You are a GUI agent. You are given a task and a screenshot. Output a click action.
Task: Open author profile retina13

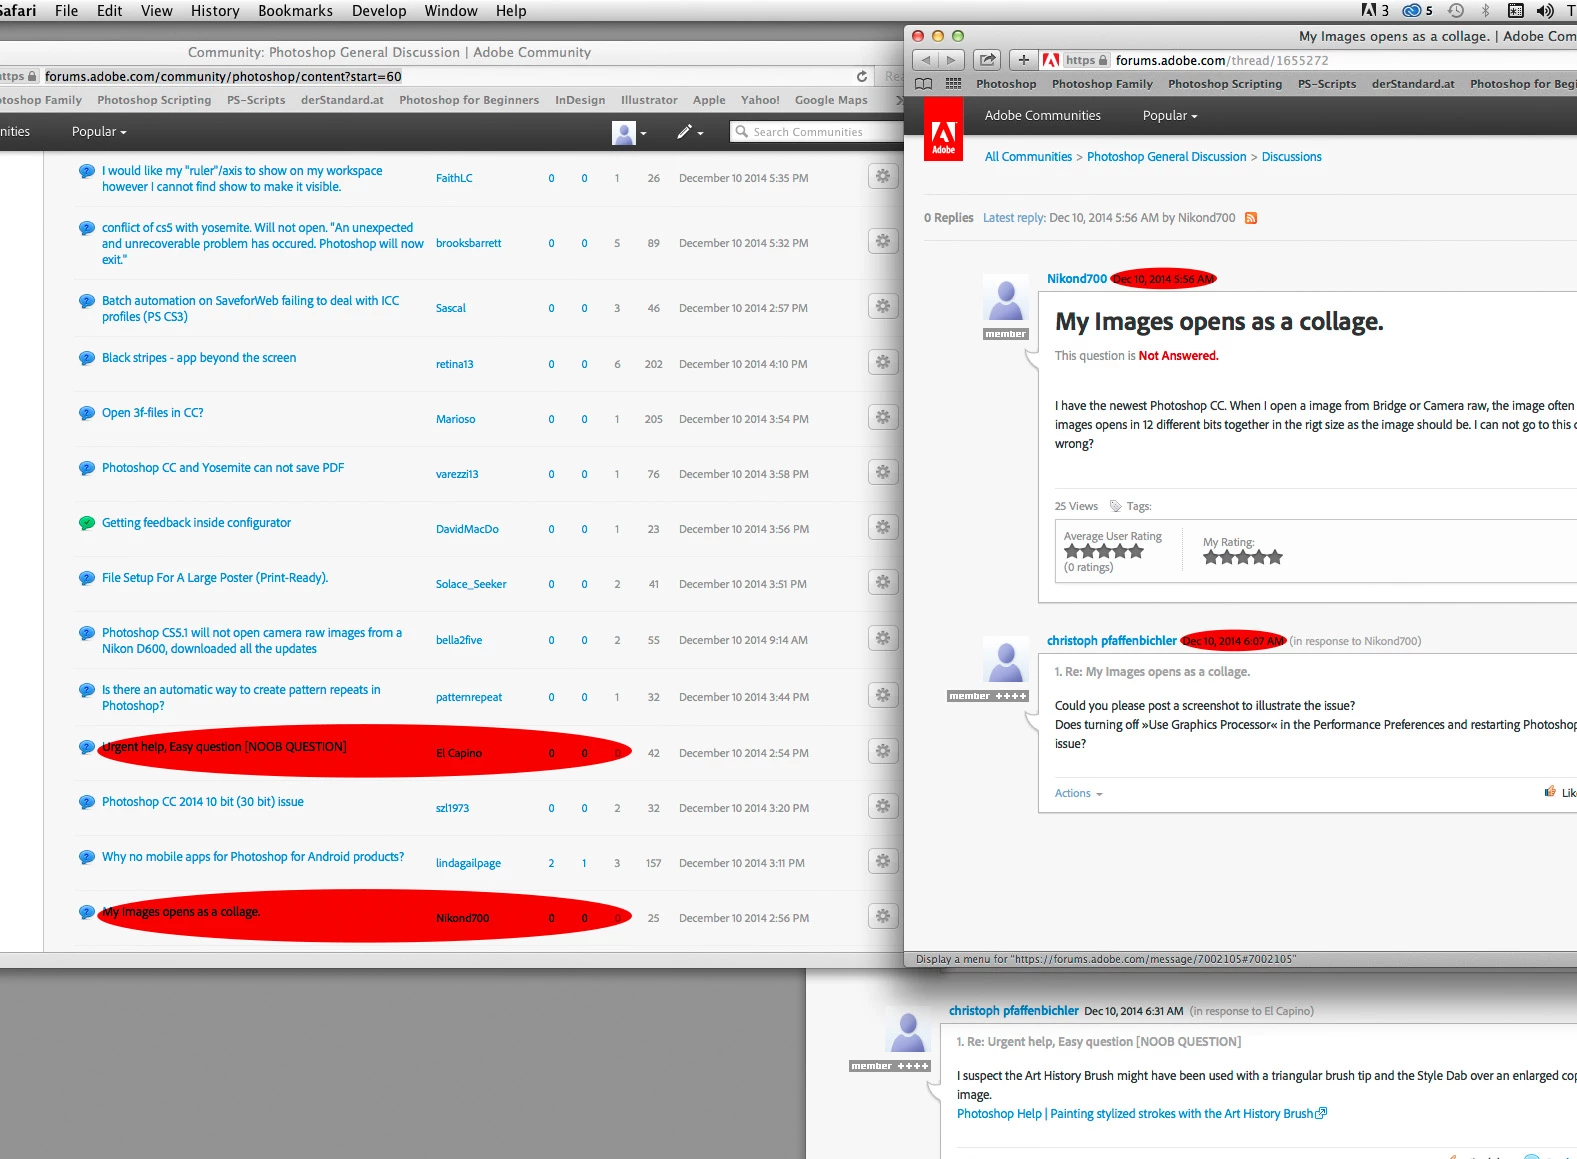click(455, 364)
